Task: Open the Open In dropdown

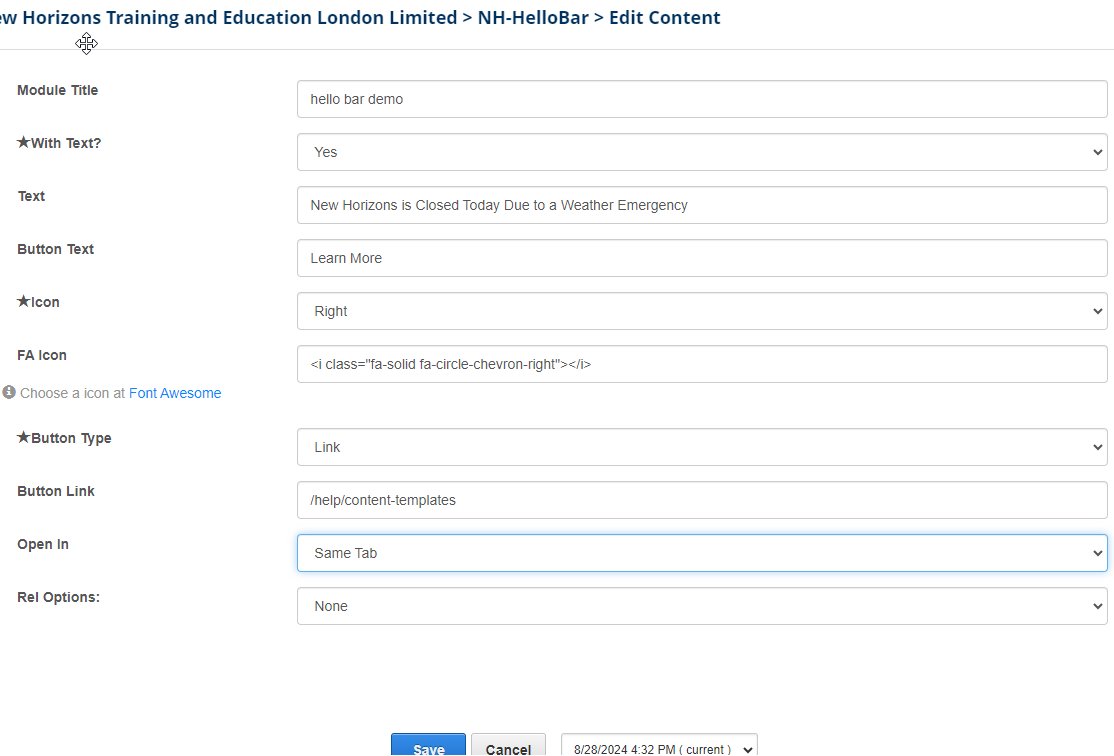Action: tap(701, 553)
